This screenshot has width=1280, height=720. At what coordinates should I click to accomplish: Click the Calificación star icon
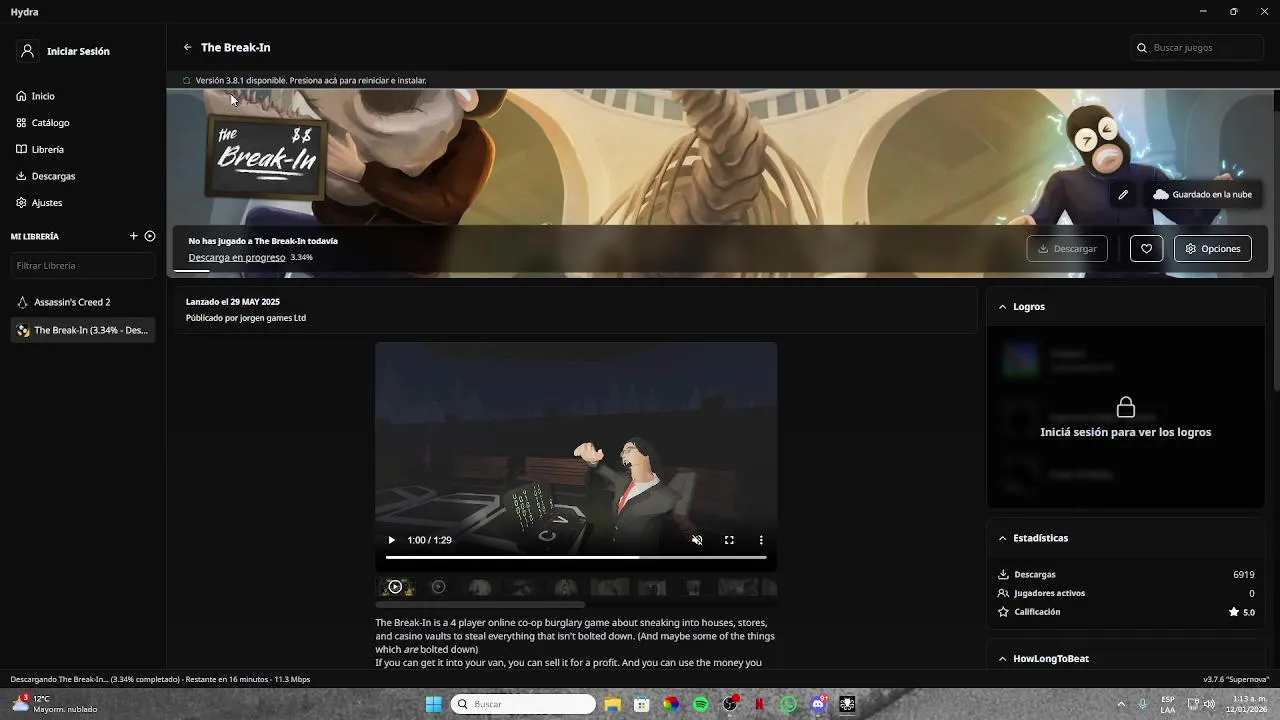(1003, 612)
